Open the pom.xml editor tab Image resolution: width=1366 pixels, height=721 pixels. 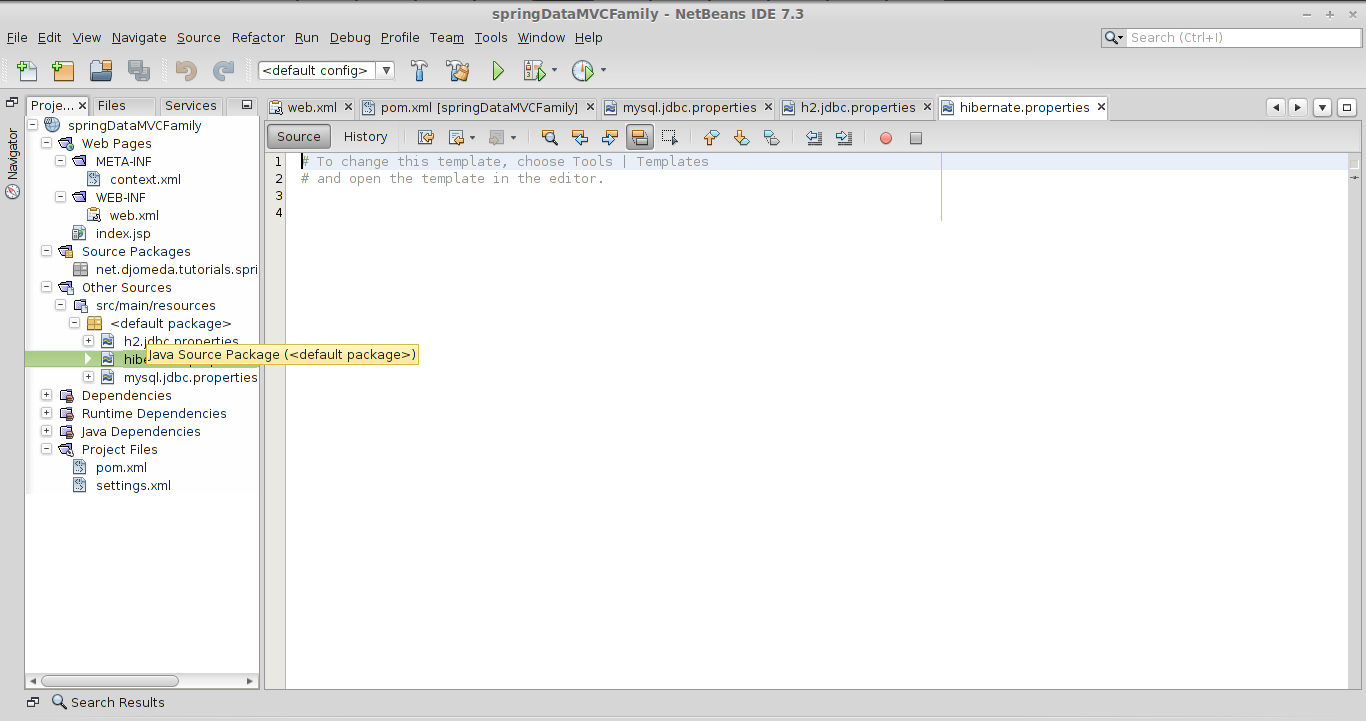tap(478, 107)
